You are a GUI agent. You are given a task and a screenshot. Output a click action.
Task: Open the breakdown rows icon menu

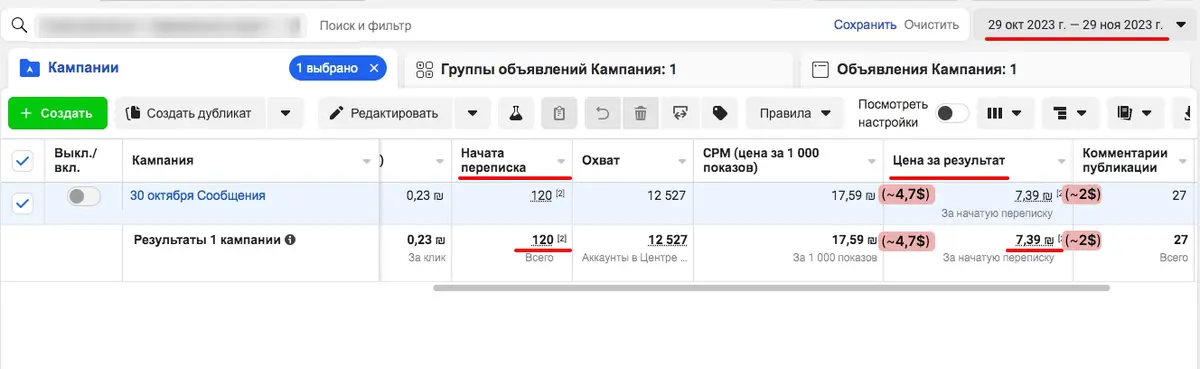pyautogui.click(x=1070, y=113)
